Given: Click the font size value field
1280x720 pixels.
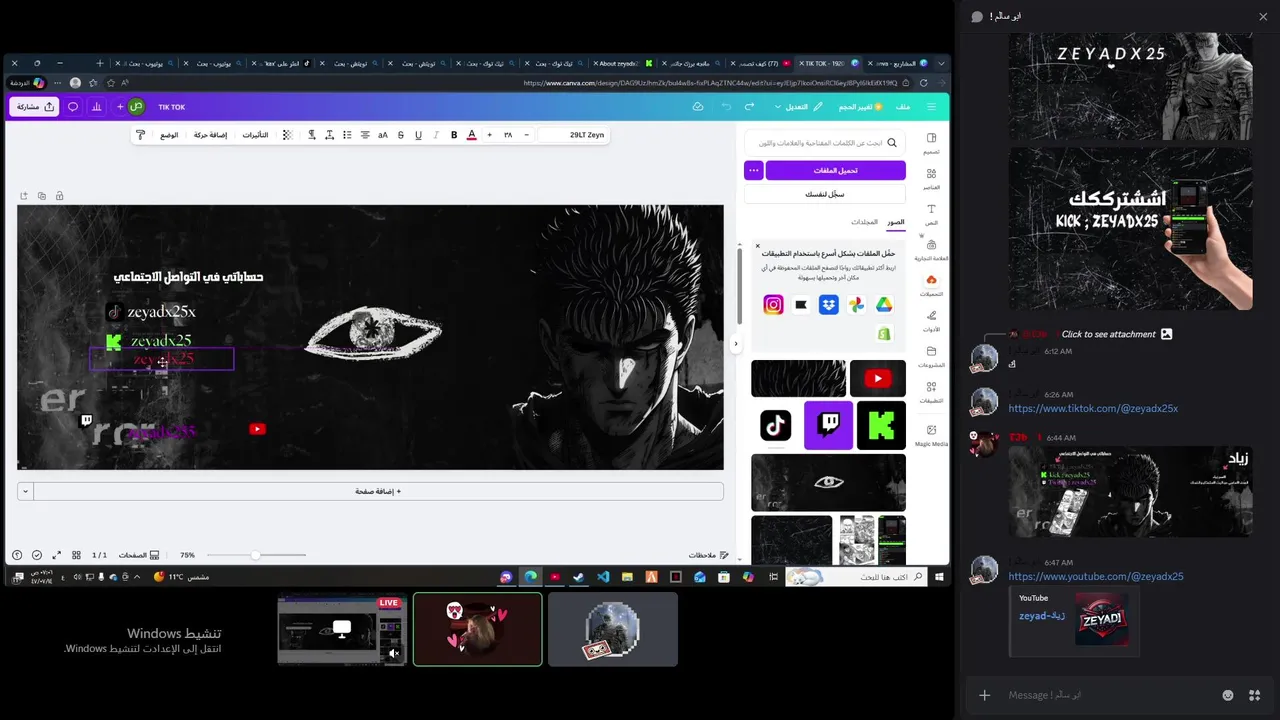Looking at the screenshot, I should [508, 135].
